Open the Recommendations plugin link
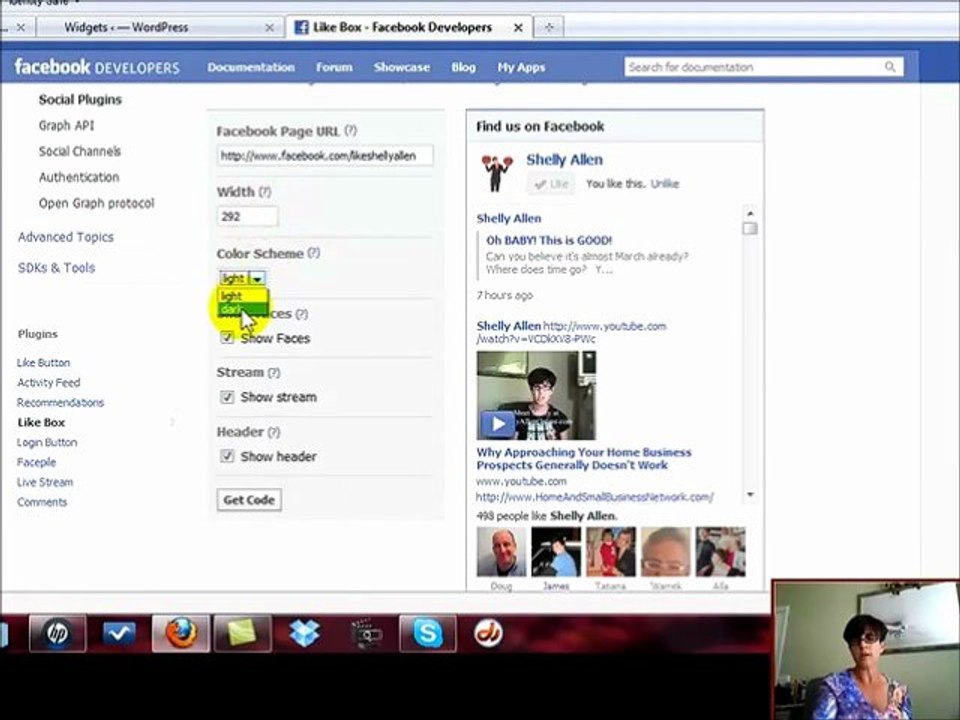The image size is (960, 720). [x=61, y=402]
